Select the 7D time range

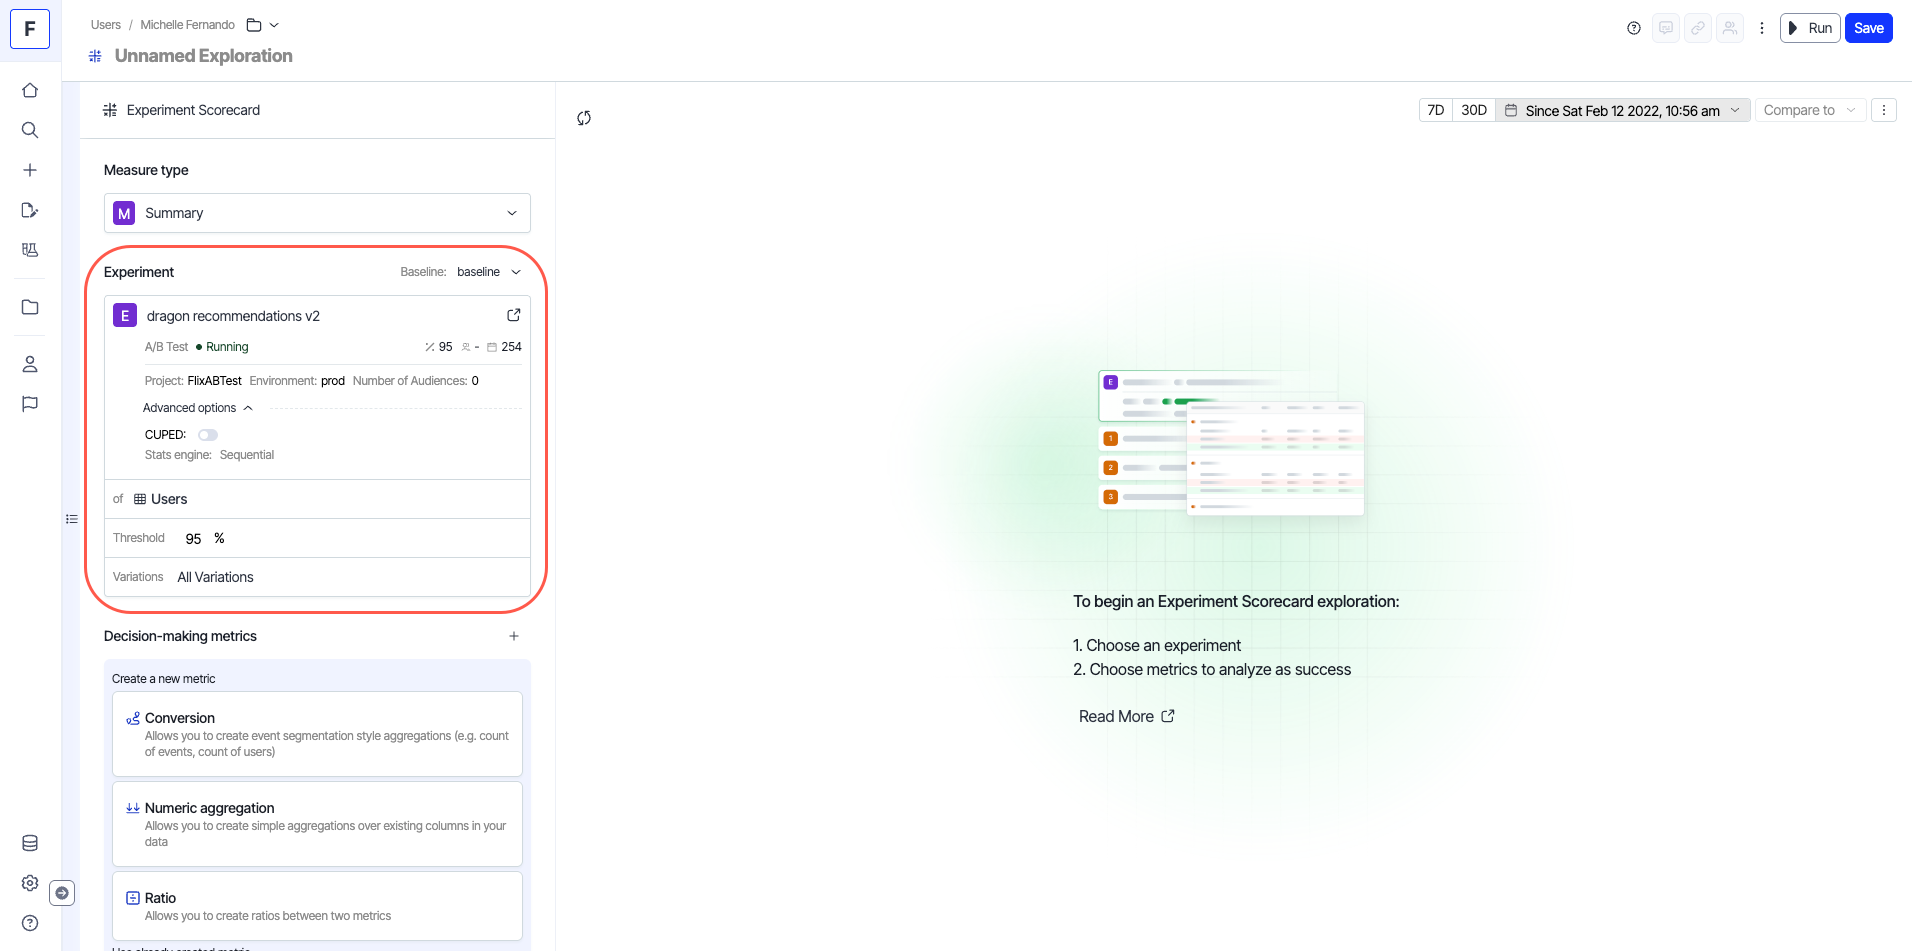click(x=1435, y=110)
